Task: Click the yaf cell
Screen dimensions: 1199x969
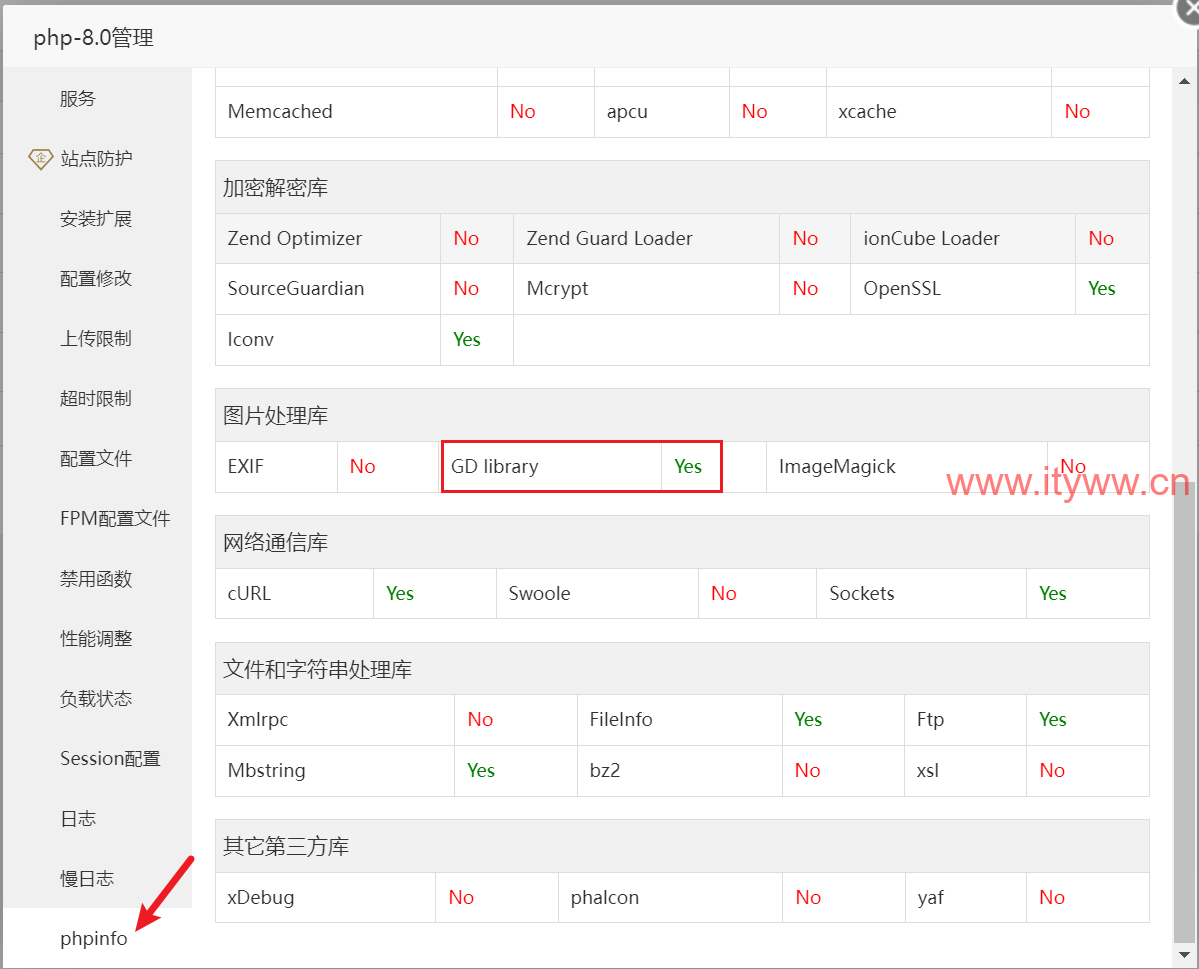Action: [x=967, y=897]
